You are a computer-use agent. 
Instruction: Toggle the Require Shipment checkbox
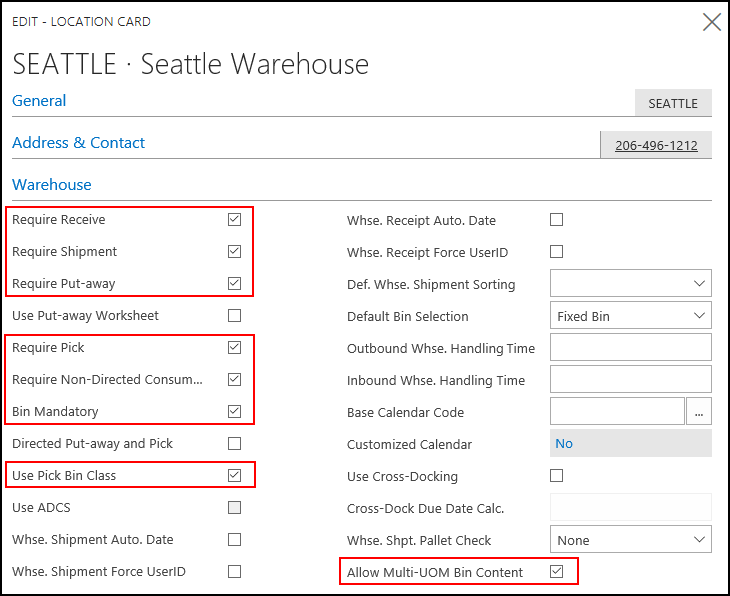click(234, 251)
